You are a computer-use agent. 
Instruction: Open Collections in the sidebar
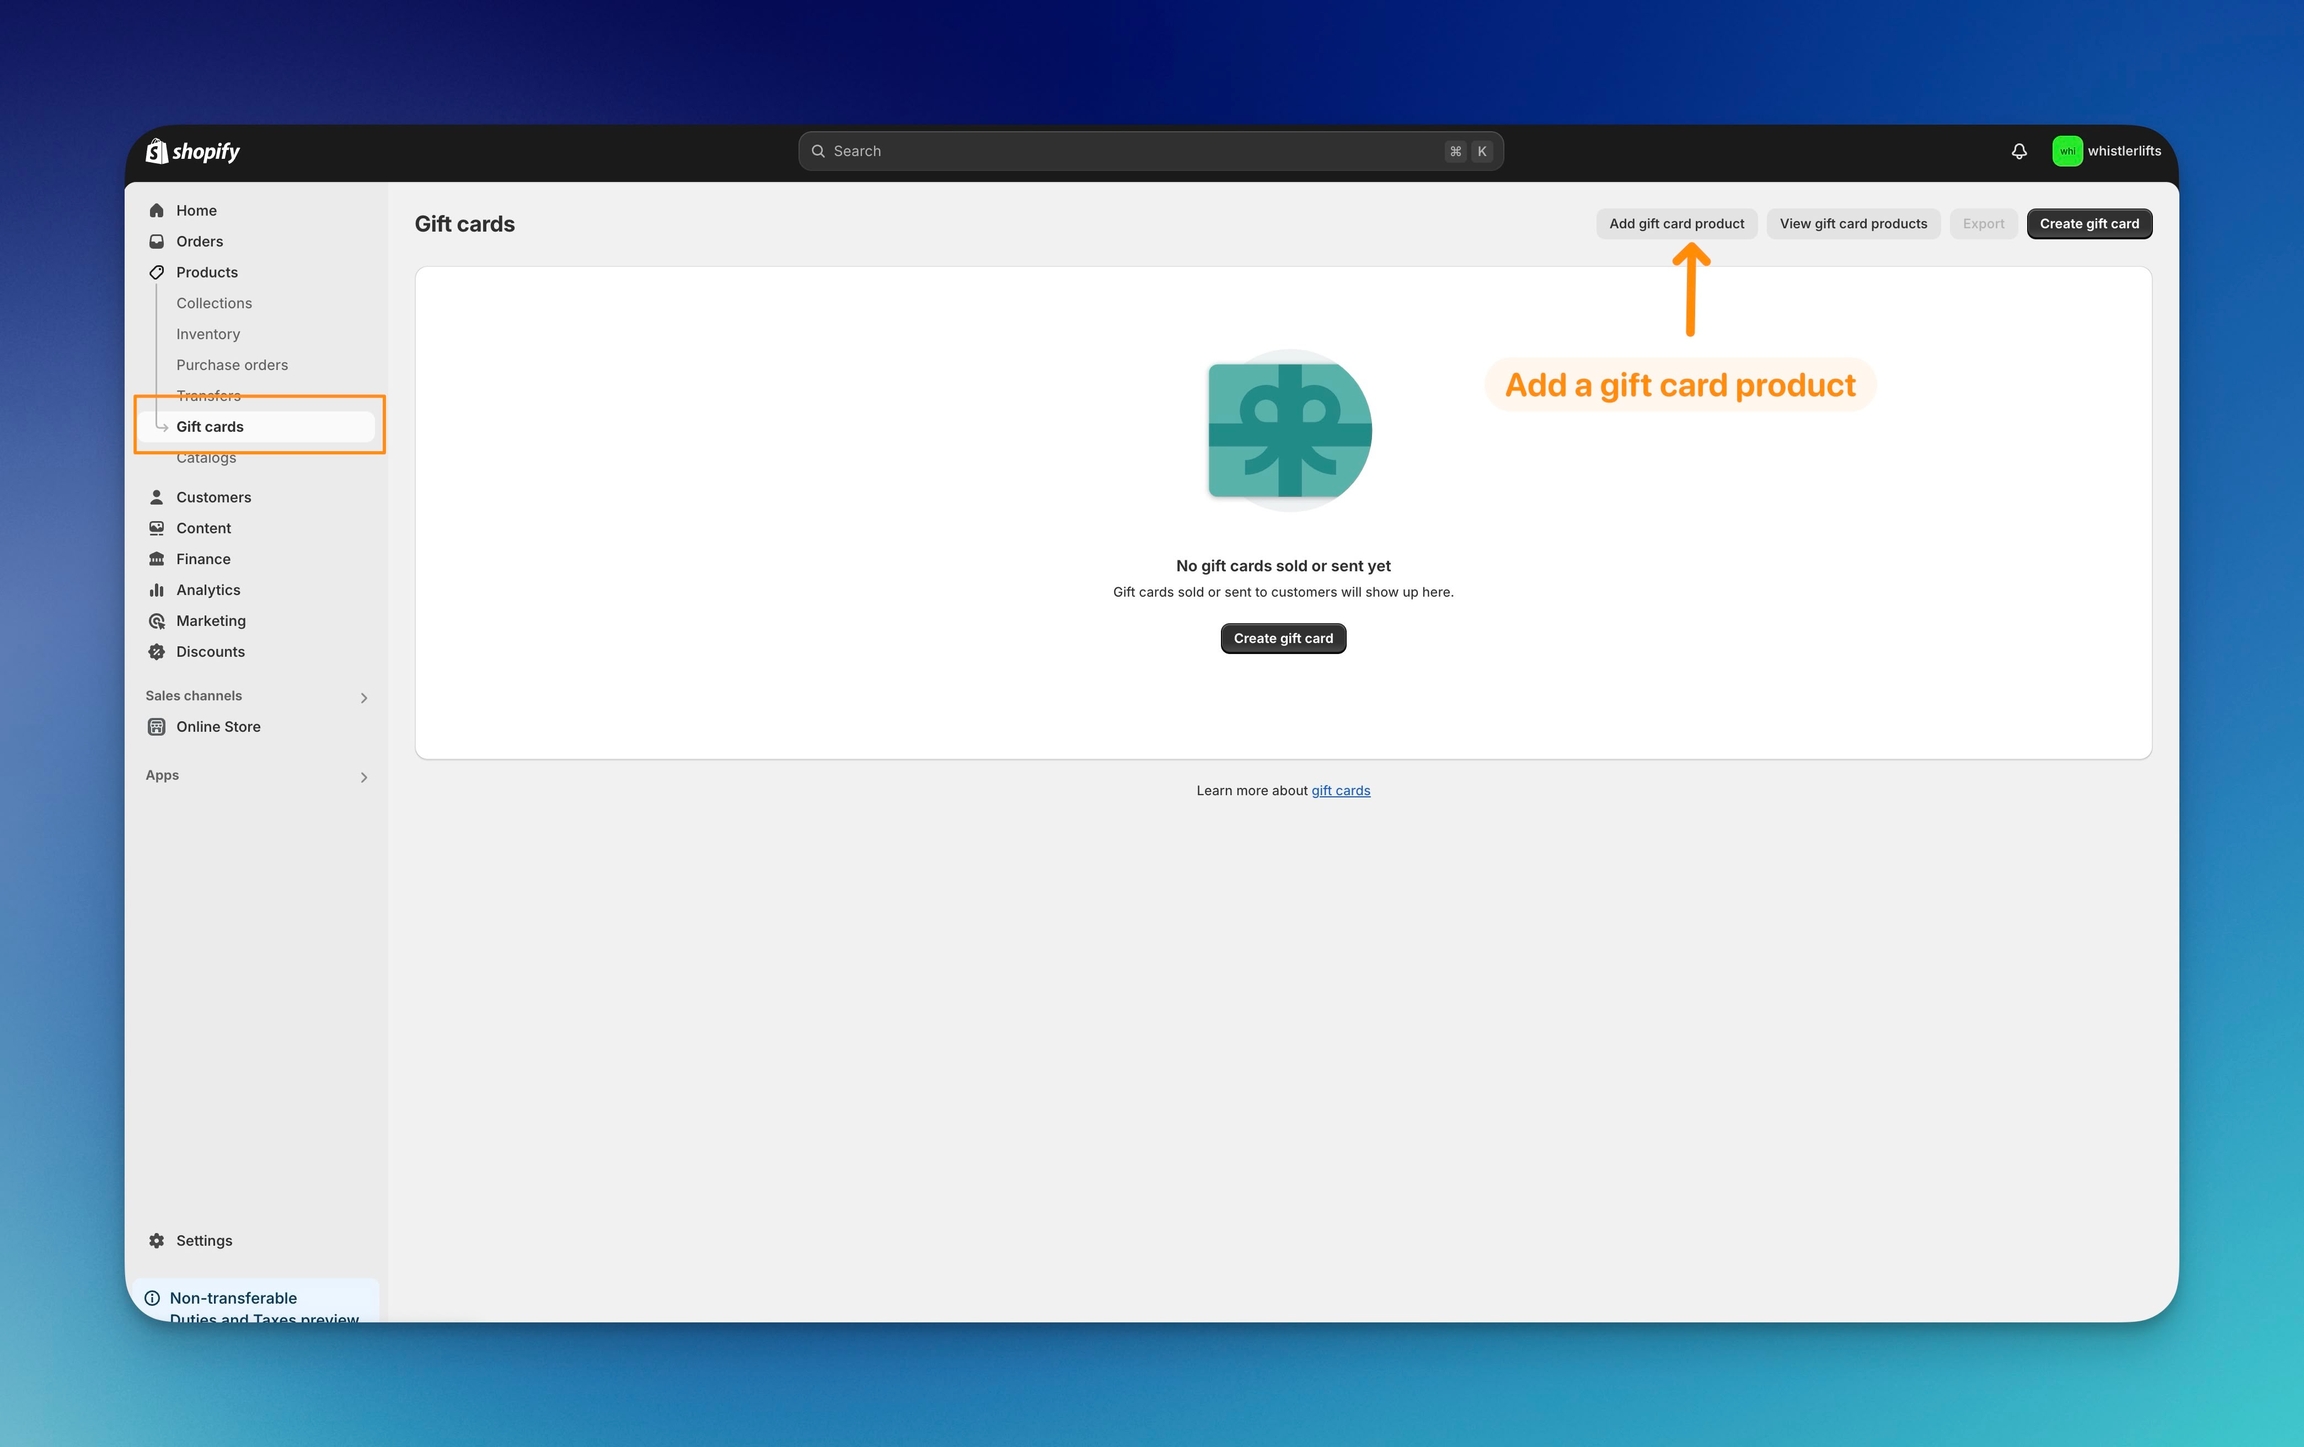214,303
